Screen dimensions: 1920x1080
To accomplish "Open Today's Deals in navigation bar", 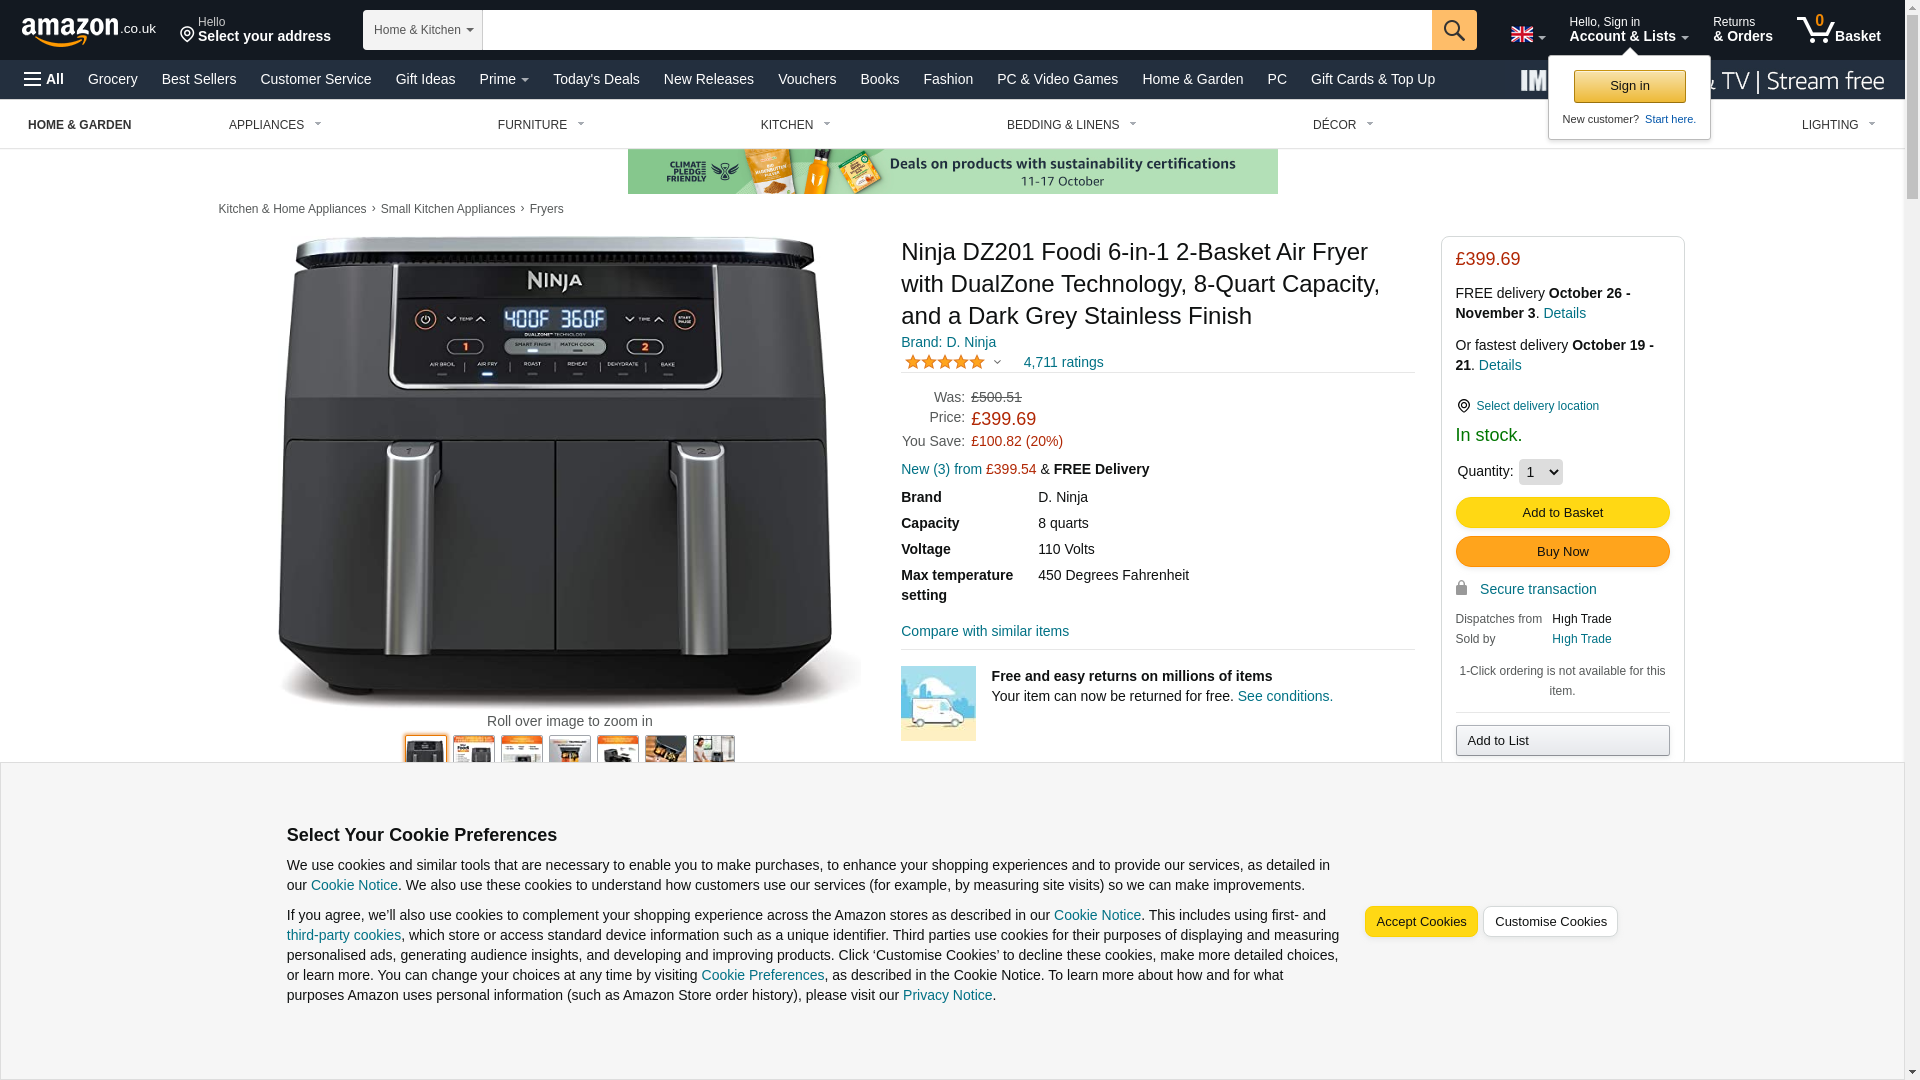I will tap(596, 79).
